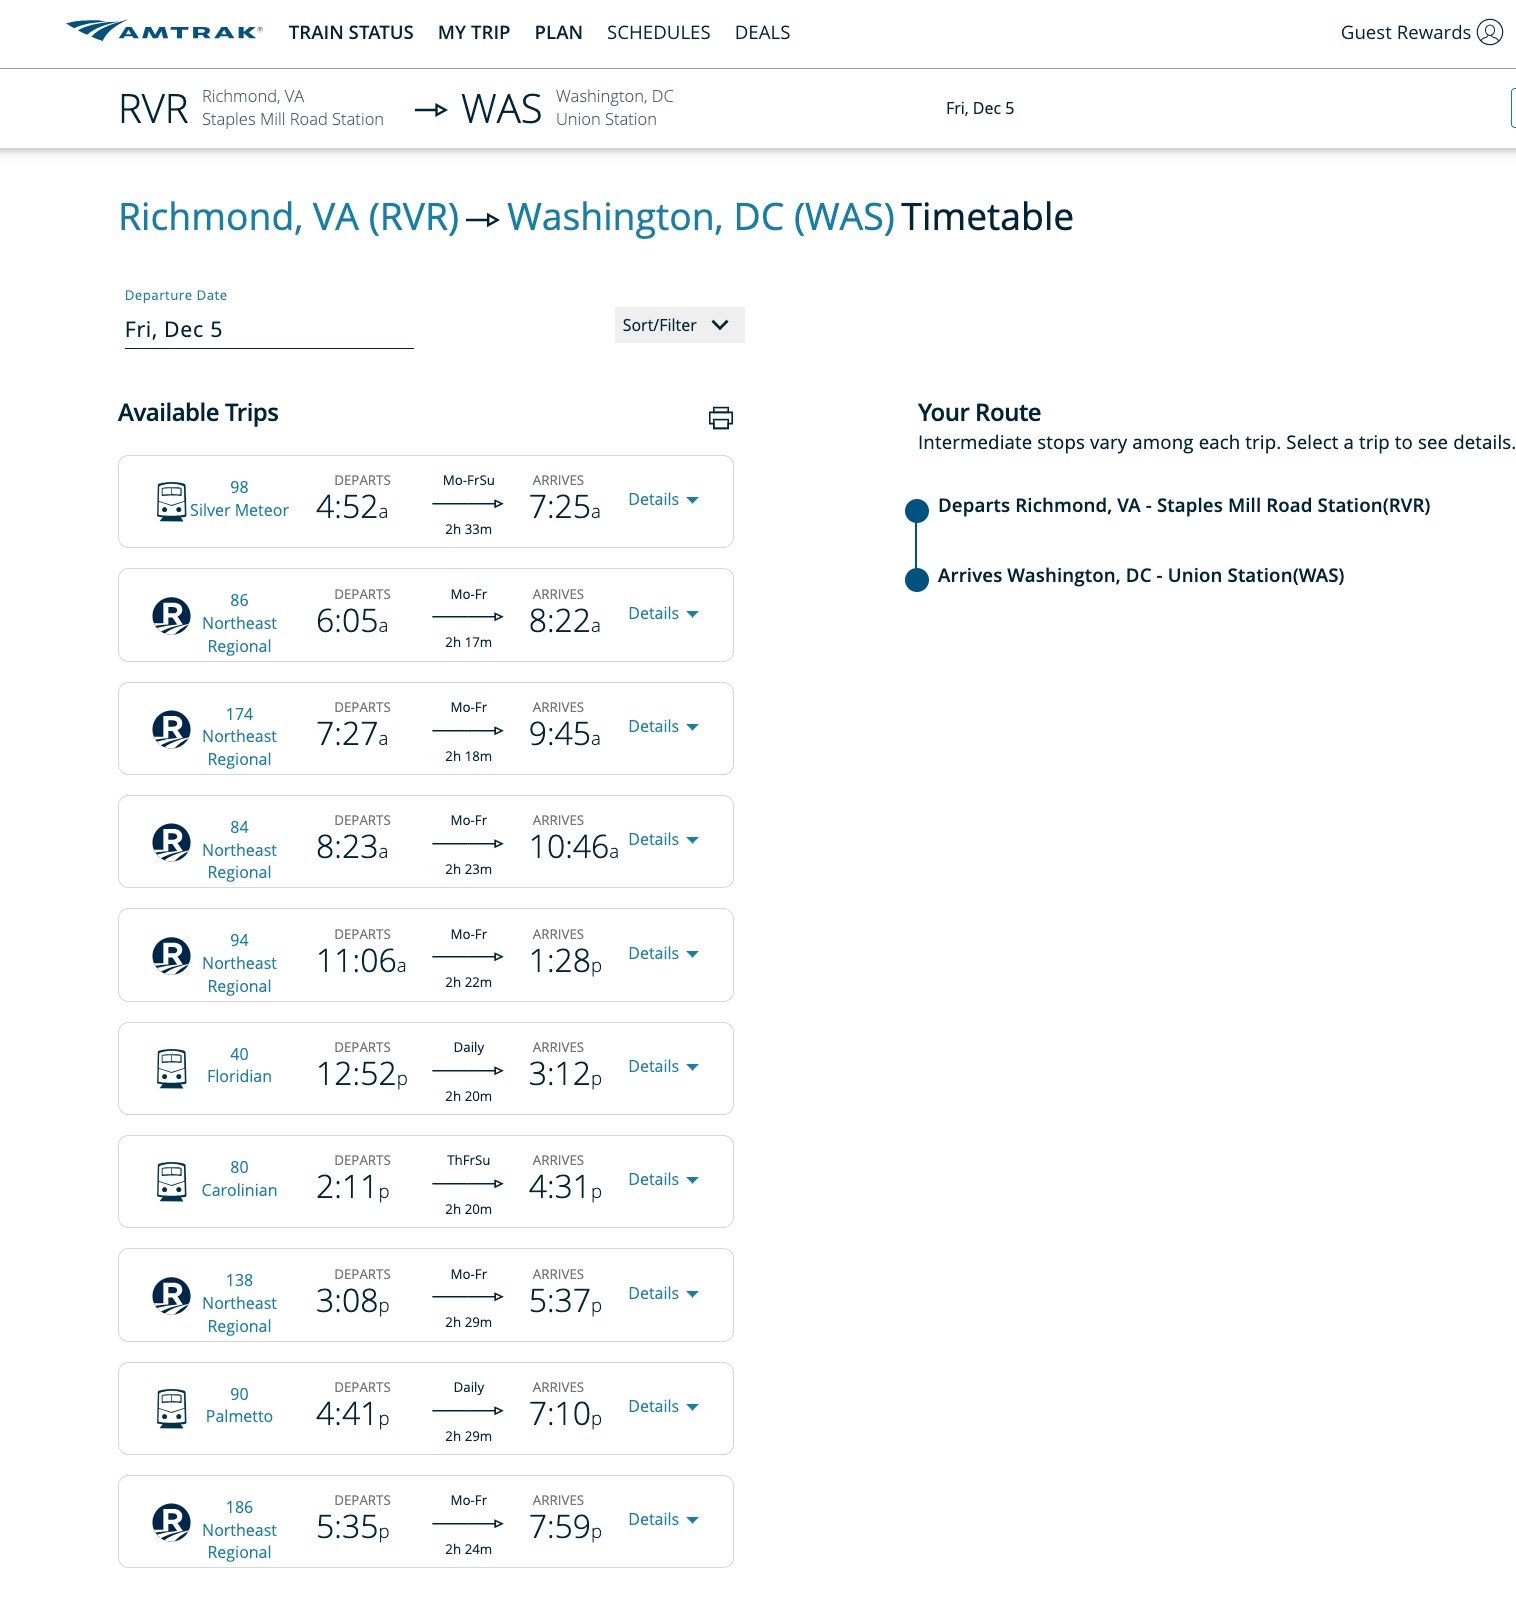The image size is (1516, 1620).
Task: Click the Carolinian train icon
Action: (x=171, y=1181)
